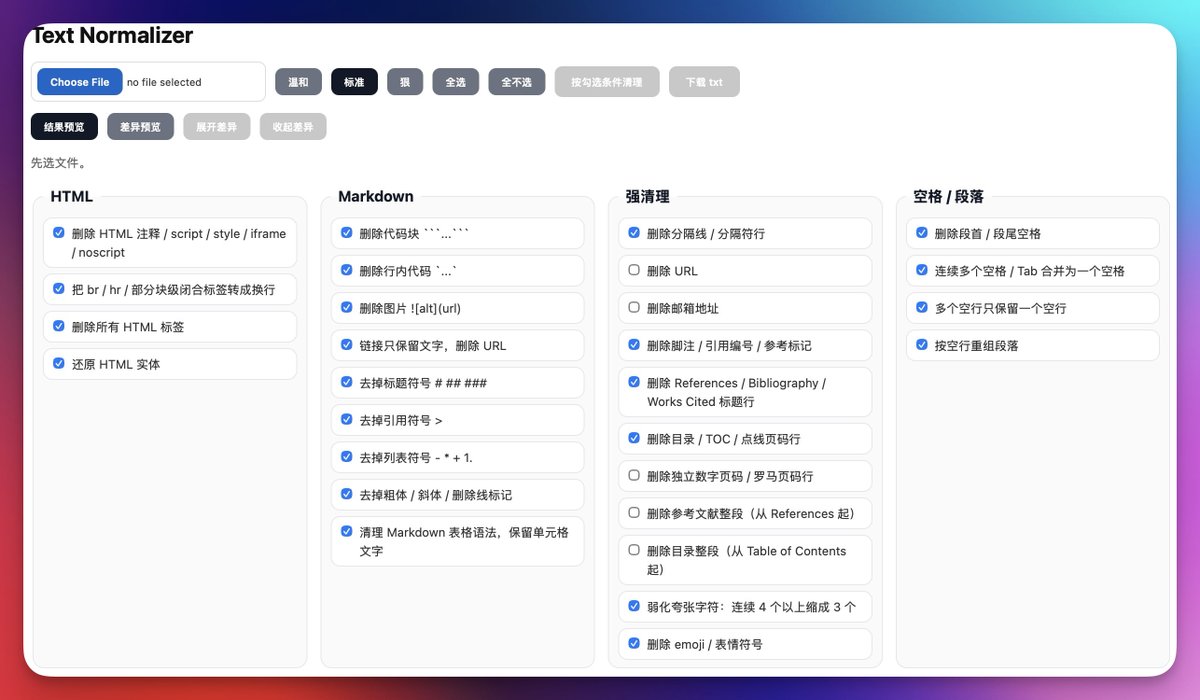The height and width of the screenshot is (700, 1200).
Task: Select the 温和 preset button
Action: tap(298, 82)
